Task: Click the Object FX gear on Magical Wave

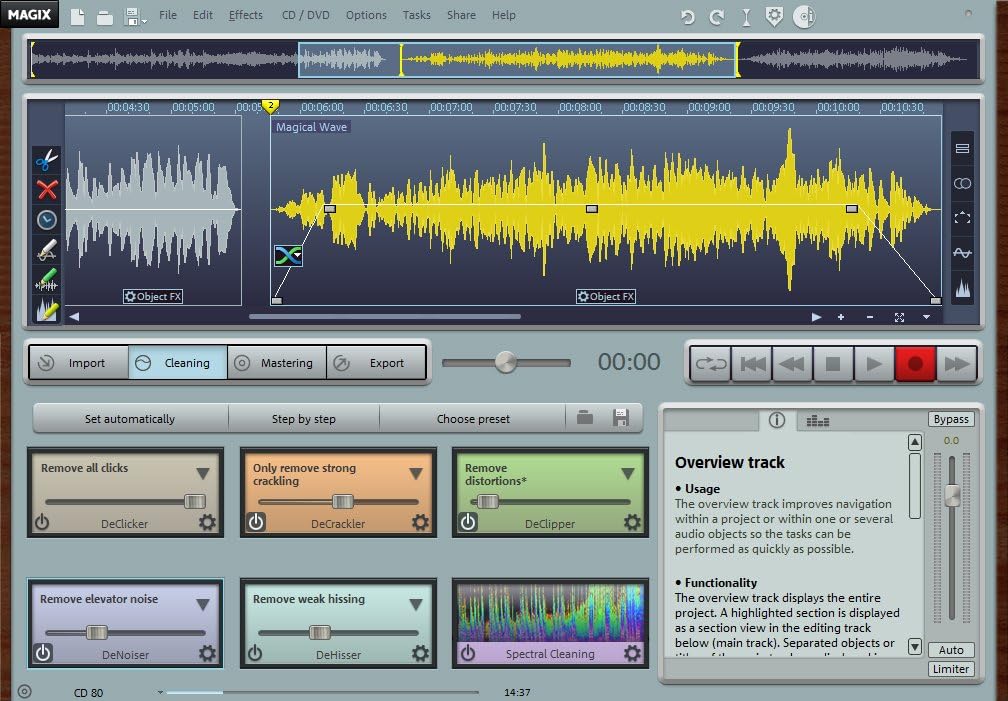Action: pyautogui.click(x=582, y=296)
